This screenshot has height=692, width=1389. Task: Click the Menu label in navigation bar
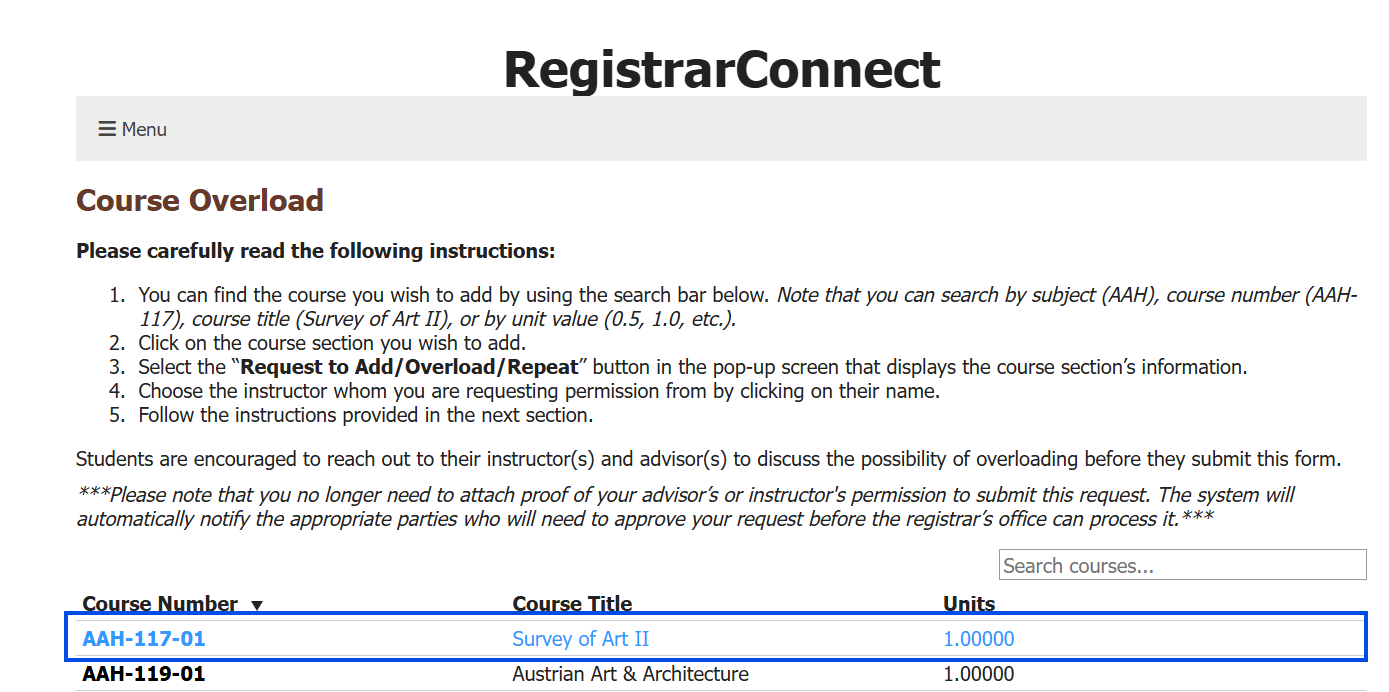(x=144, y=129)
